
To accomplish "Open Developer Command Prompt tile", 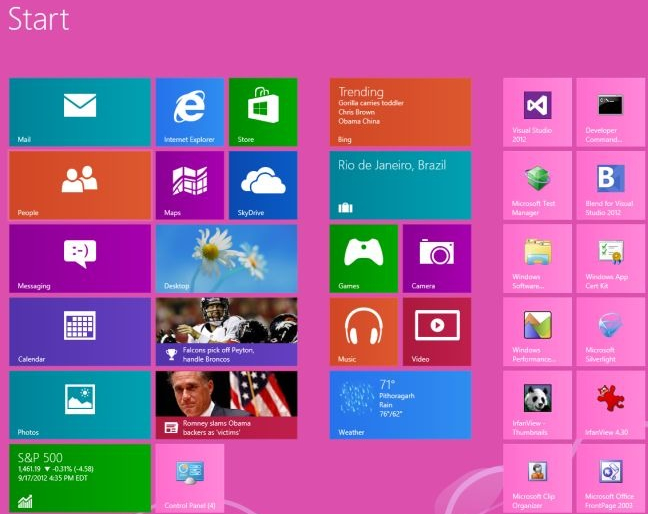I will [x=610, y=112].
